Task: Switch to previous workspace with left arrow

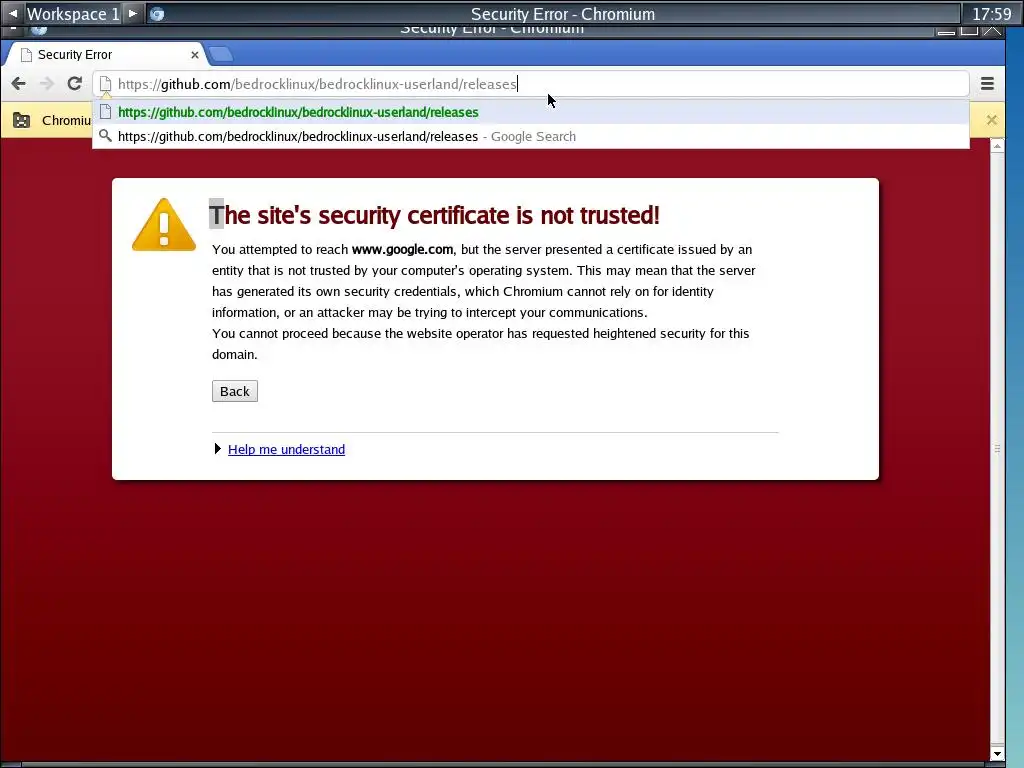Action: click(x=13, y=13)
